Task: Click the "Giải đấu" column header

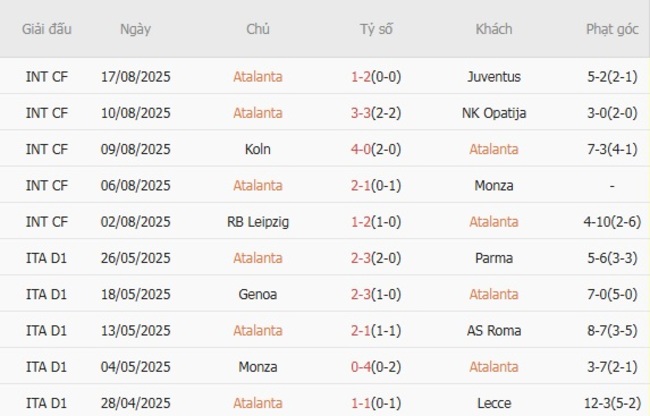Action: [47, 29]
